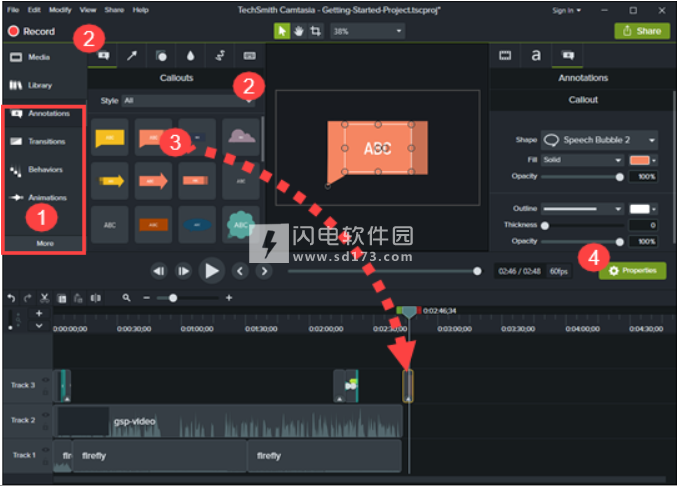The width and height of the screenshot is (677, 486).
Task: Undo the last action
Action: click(x=11, y=298)
